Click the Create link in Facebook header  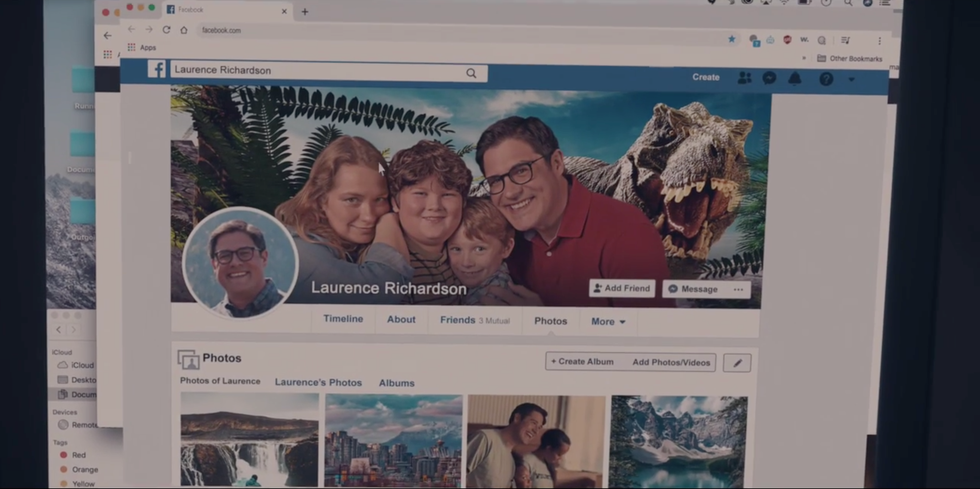click(x=706, y=77)
